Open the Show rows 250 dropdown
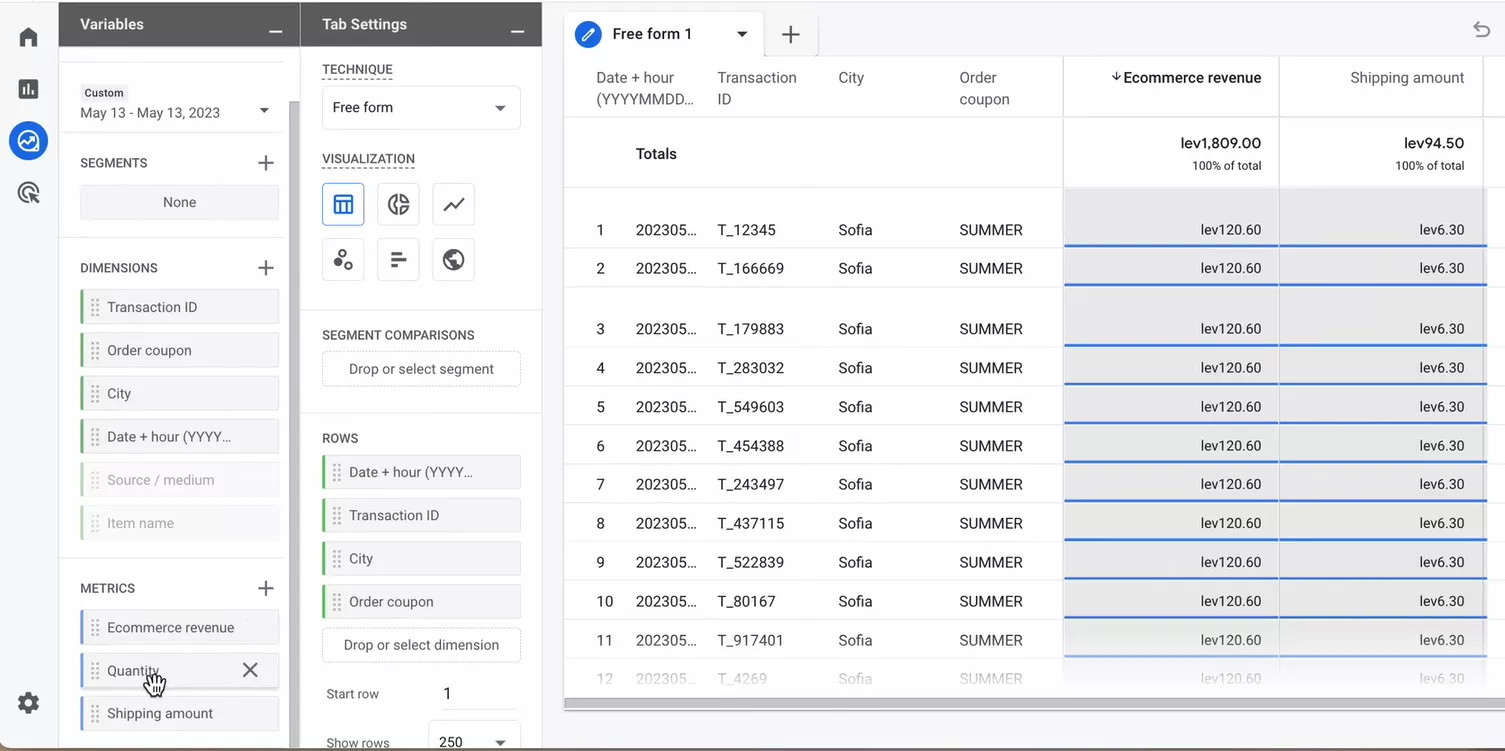Screen dimensions: 1505x751 point(474,741)
